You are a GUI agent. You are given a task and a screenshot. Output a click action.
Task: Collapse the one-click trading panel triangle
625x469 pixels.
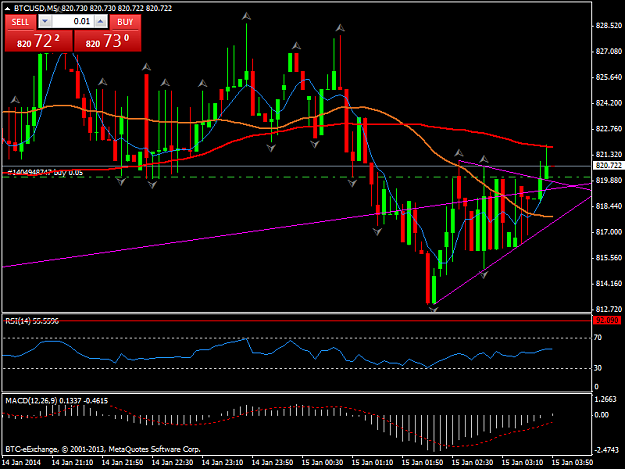(8, 8)
